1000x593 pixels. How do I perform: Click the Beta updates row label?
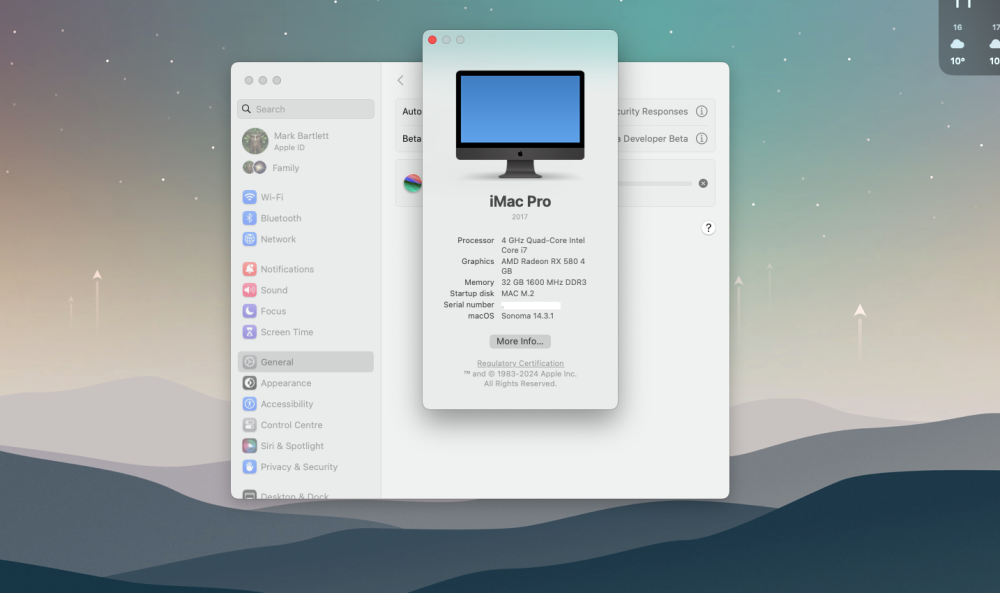tap(412, 138)
